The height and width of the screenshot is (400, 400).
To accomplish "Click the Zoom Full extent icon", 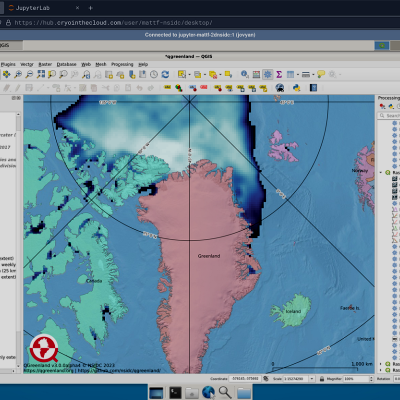I will [41, 74].
